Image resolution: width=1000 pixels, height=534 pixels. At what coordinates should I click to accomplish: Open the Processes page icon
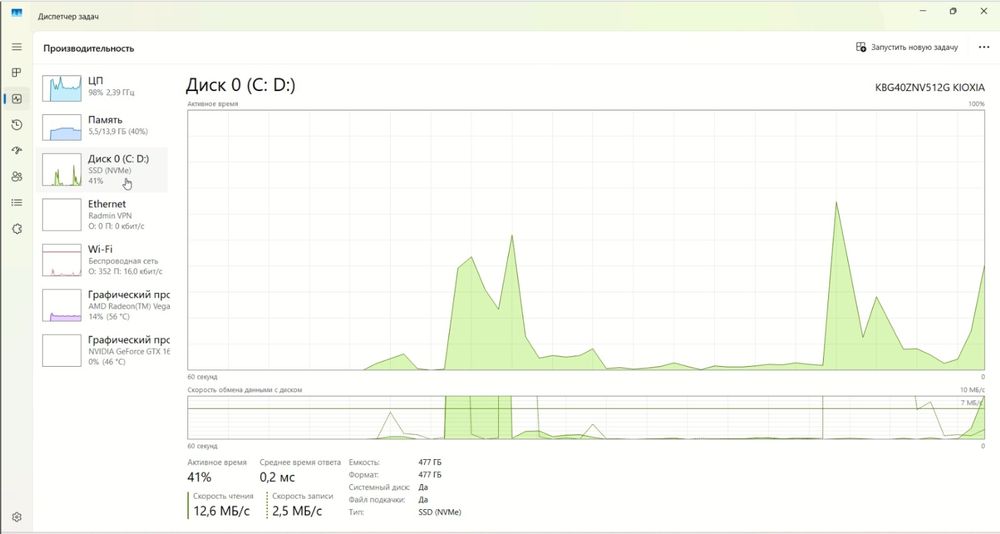[17, 72]
